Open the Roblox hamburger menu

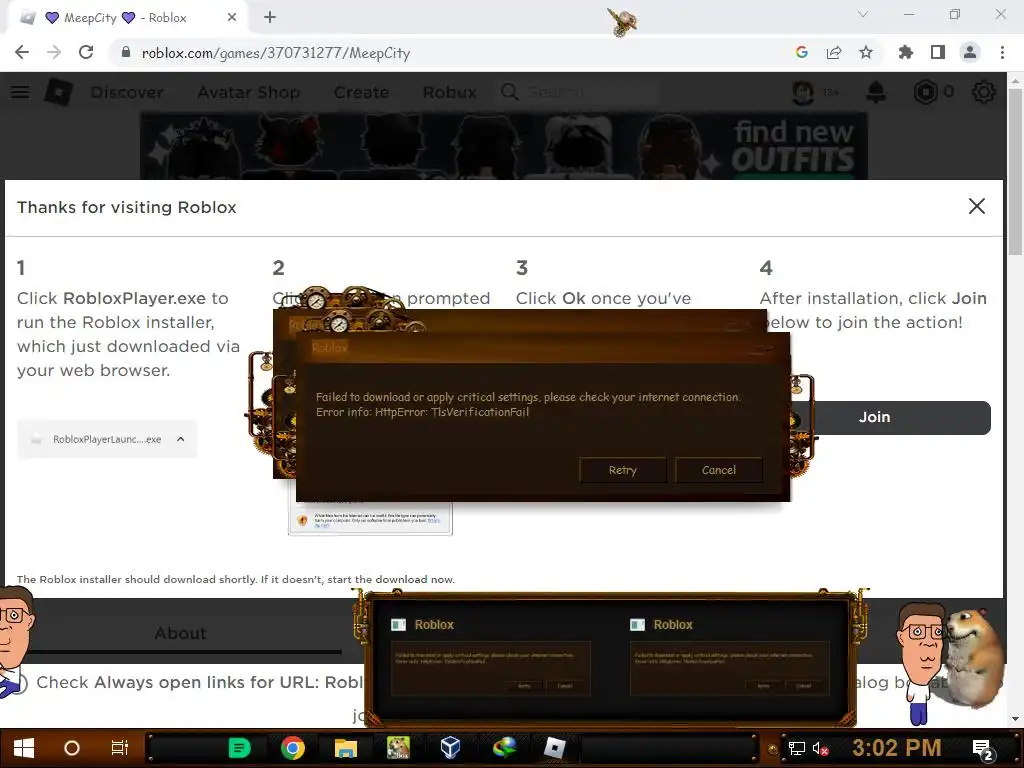coord(20,92)
